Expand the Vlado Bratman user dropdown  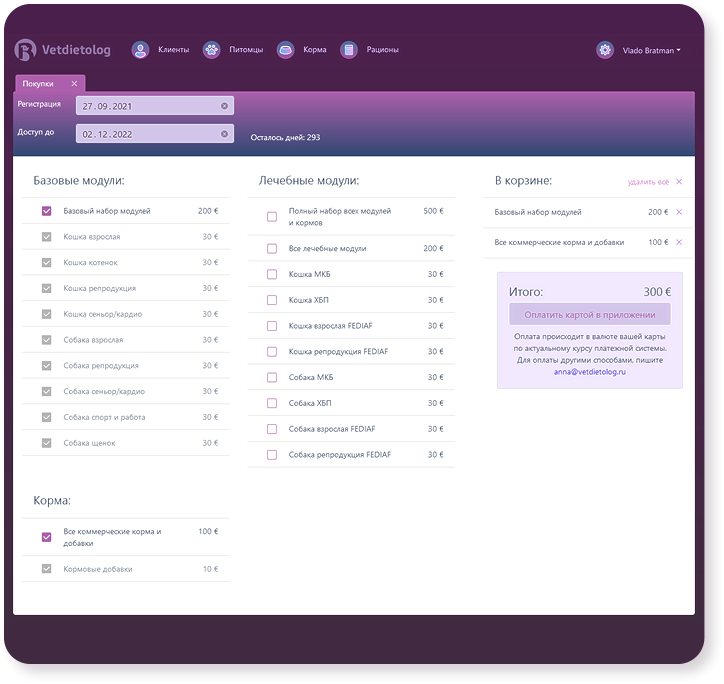[651, 50]
